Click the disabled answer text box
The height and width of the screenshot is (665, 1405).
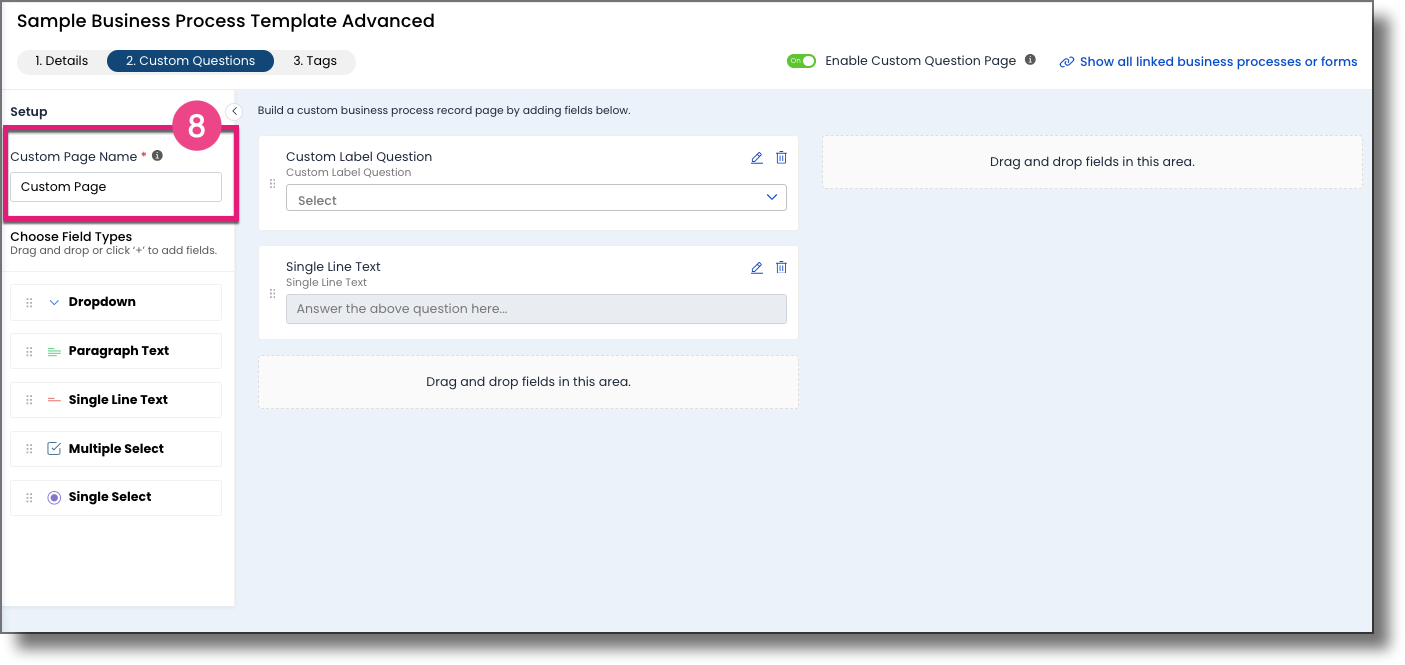click(536, 309)
